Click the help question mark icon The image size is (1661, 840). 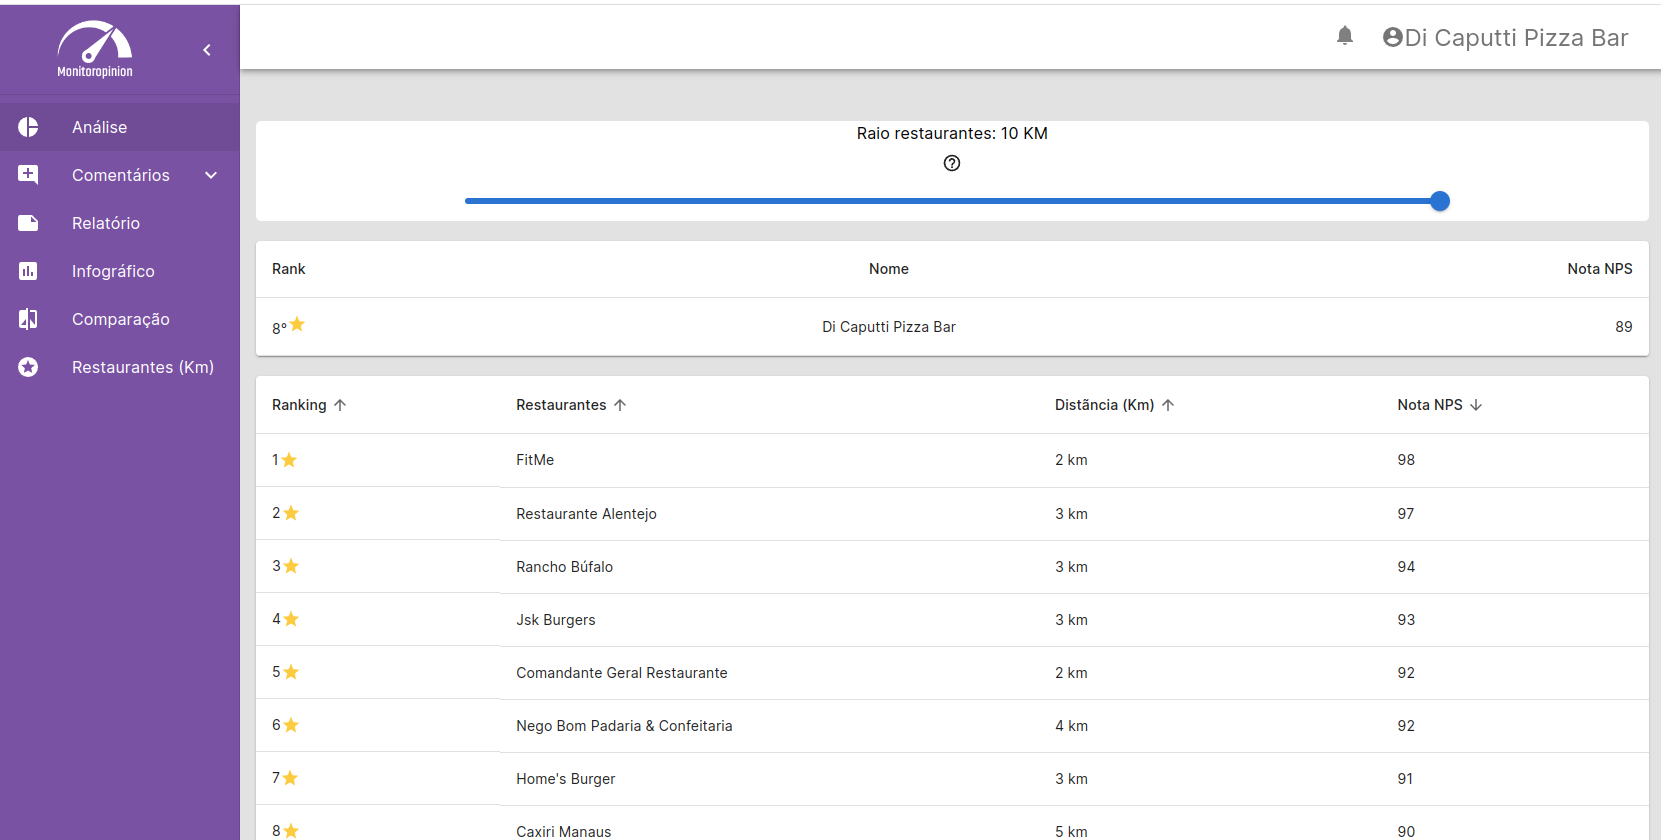pyautogui.click(x=952, y=163)
